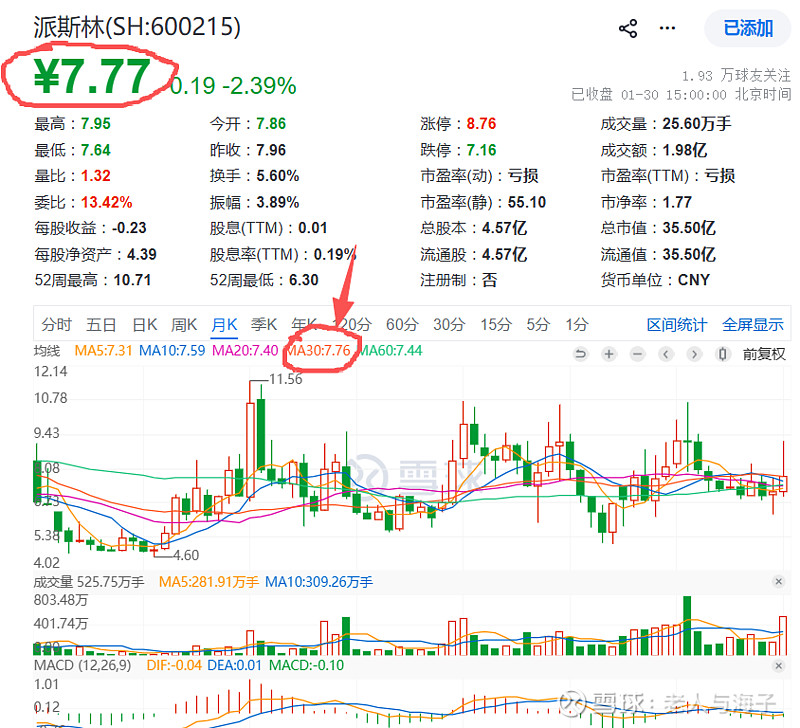Click the MA20:7.40 moving average label
The width and height of the screenshot is (800, 728).
pyautogui.click(x=245, y=350)
